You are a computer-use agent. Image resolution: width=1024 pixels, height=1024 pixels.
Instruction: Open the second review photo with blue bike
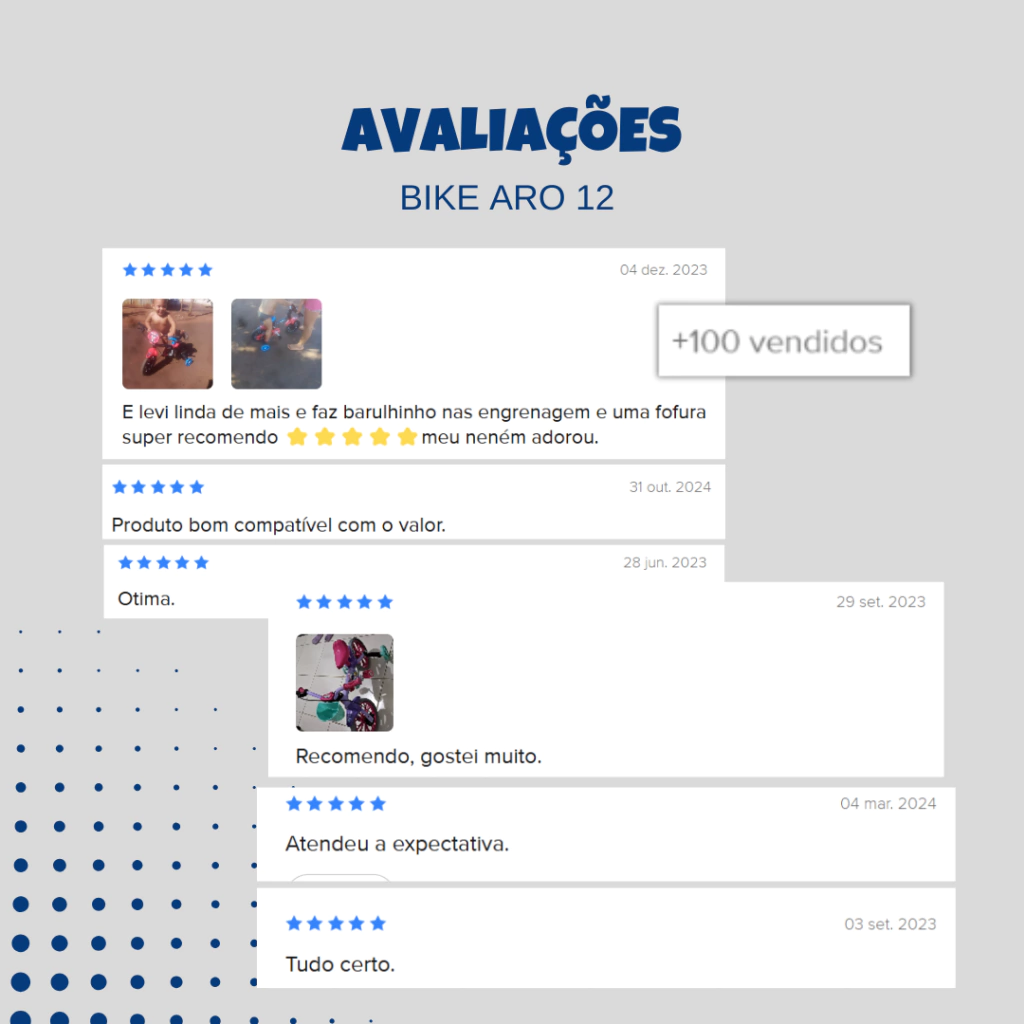276,344
